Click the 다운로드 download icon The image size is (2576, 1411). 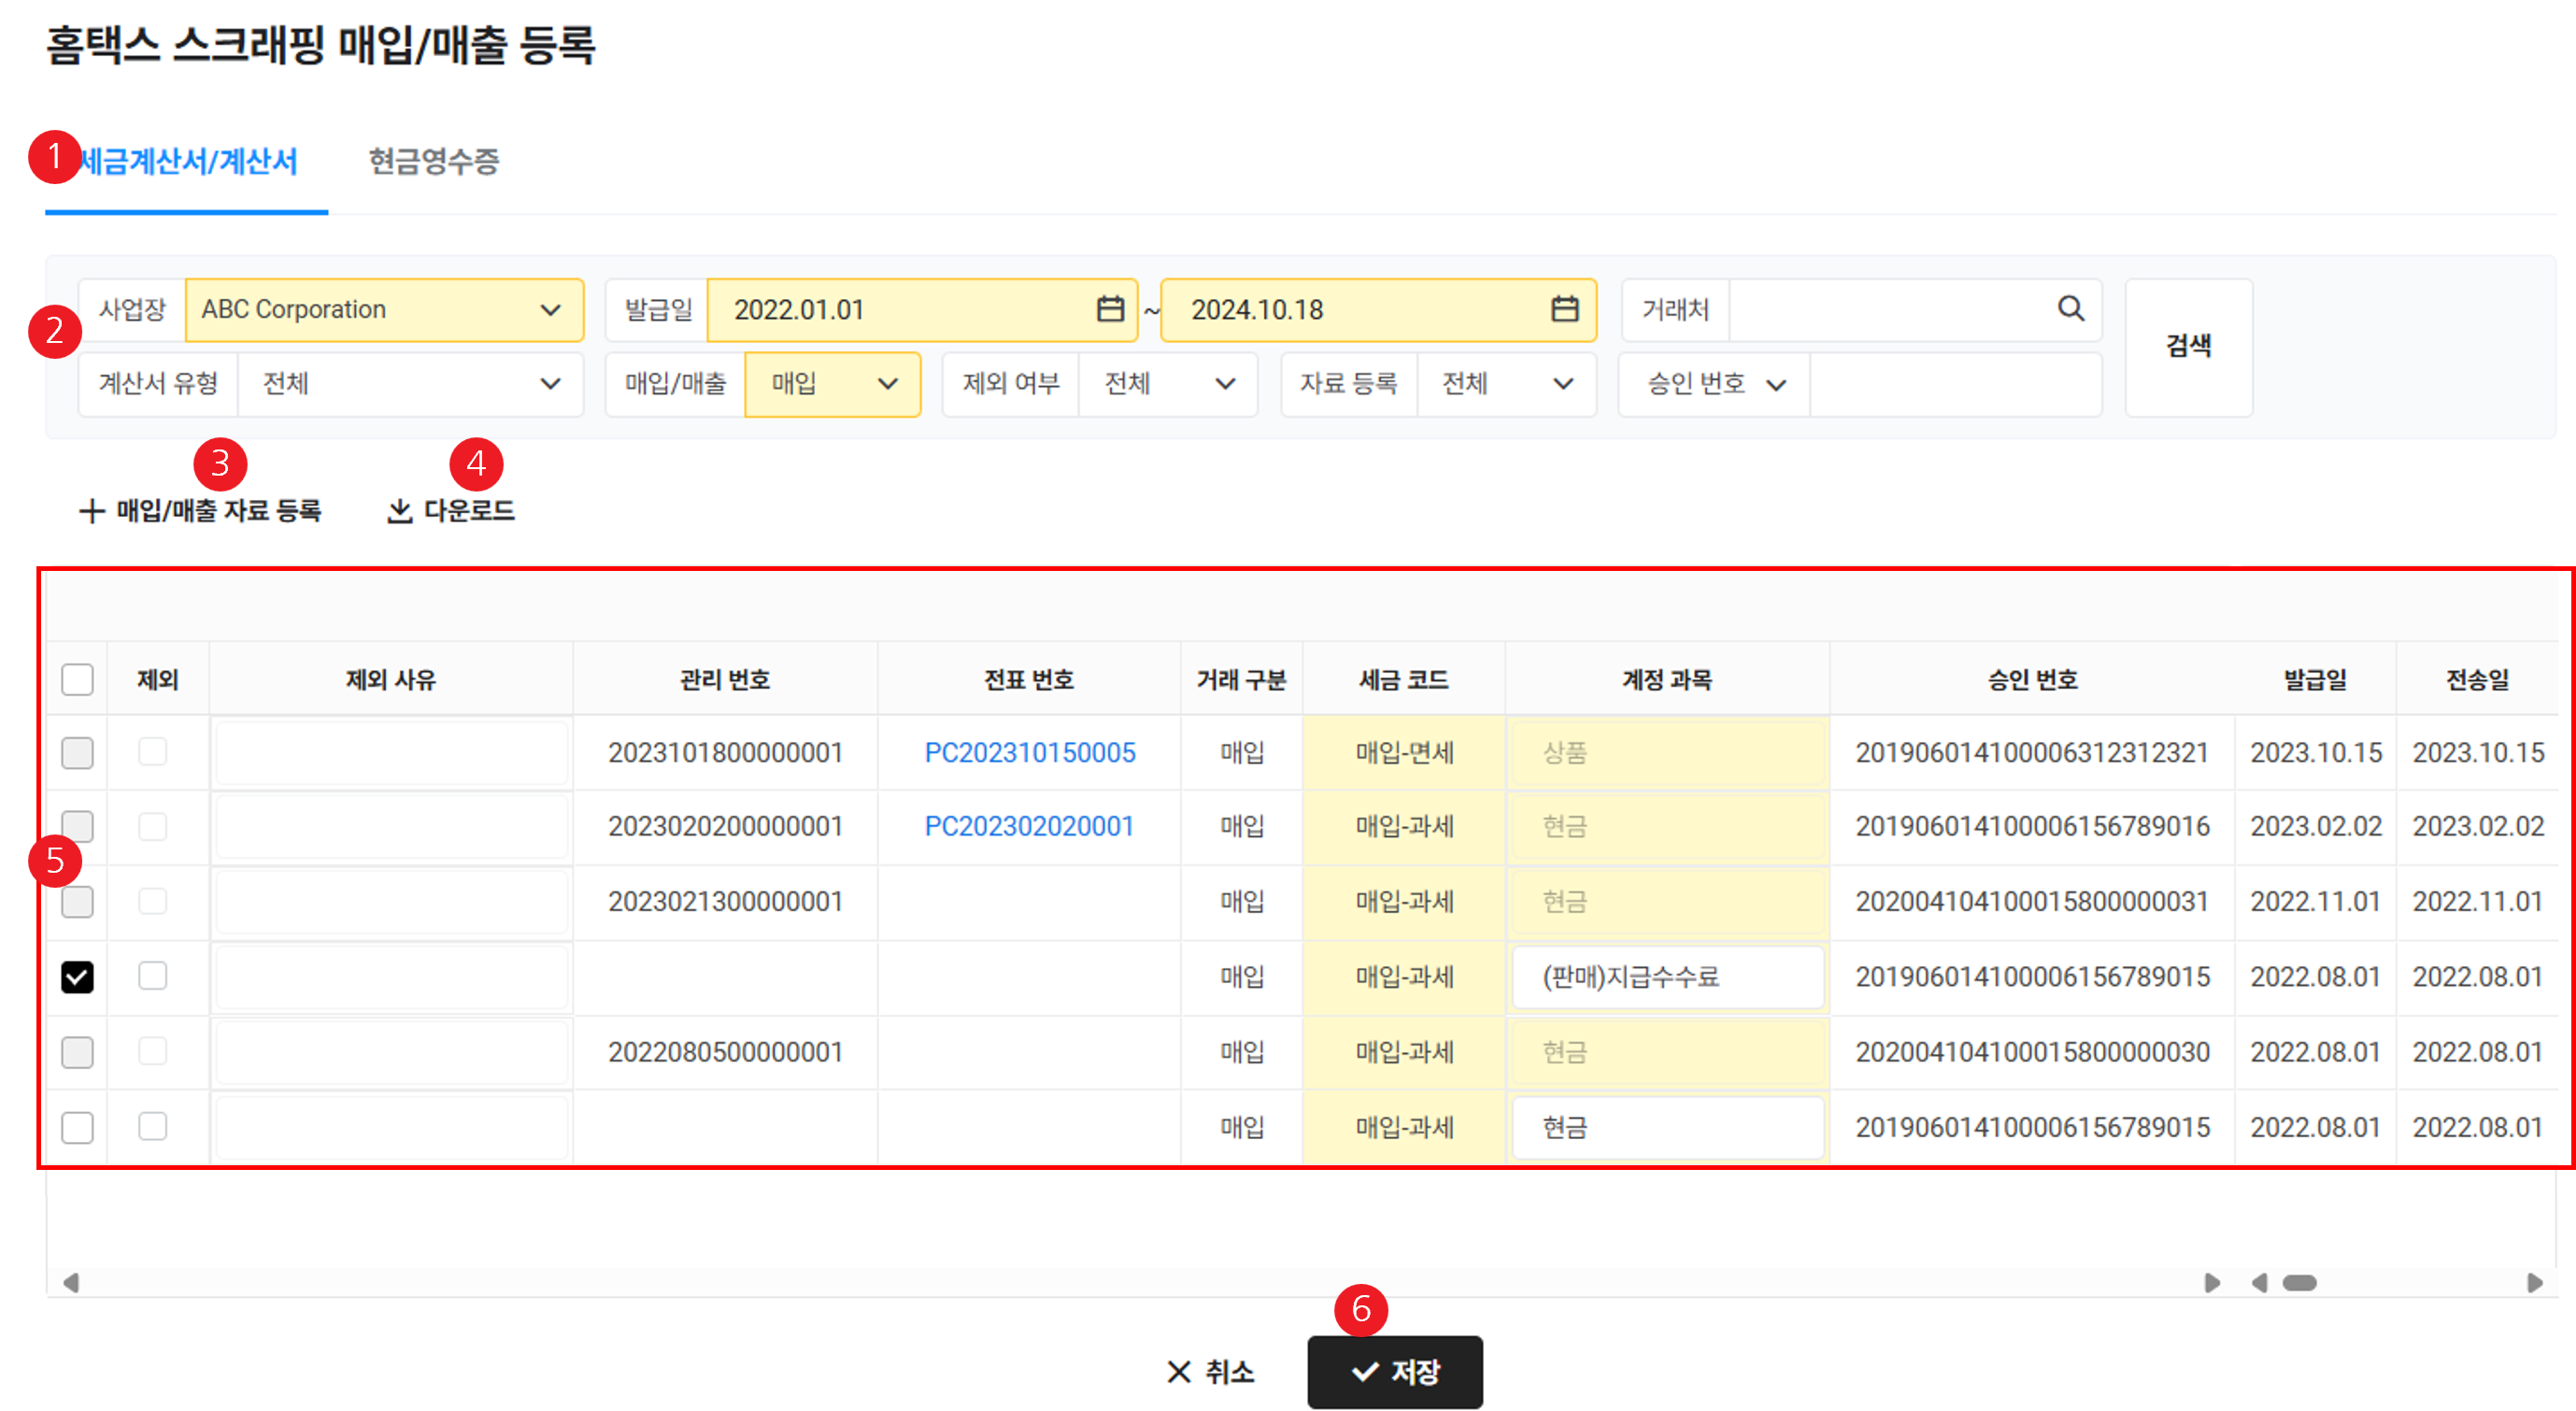(400, 511)
